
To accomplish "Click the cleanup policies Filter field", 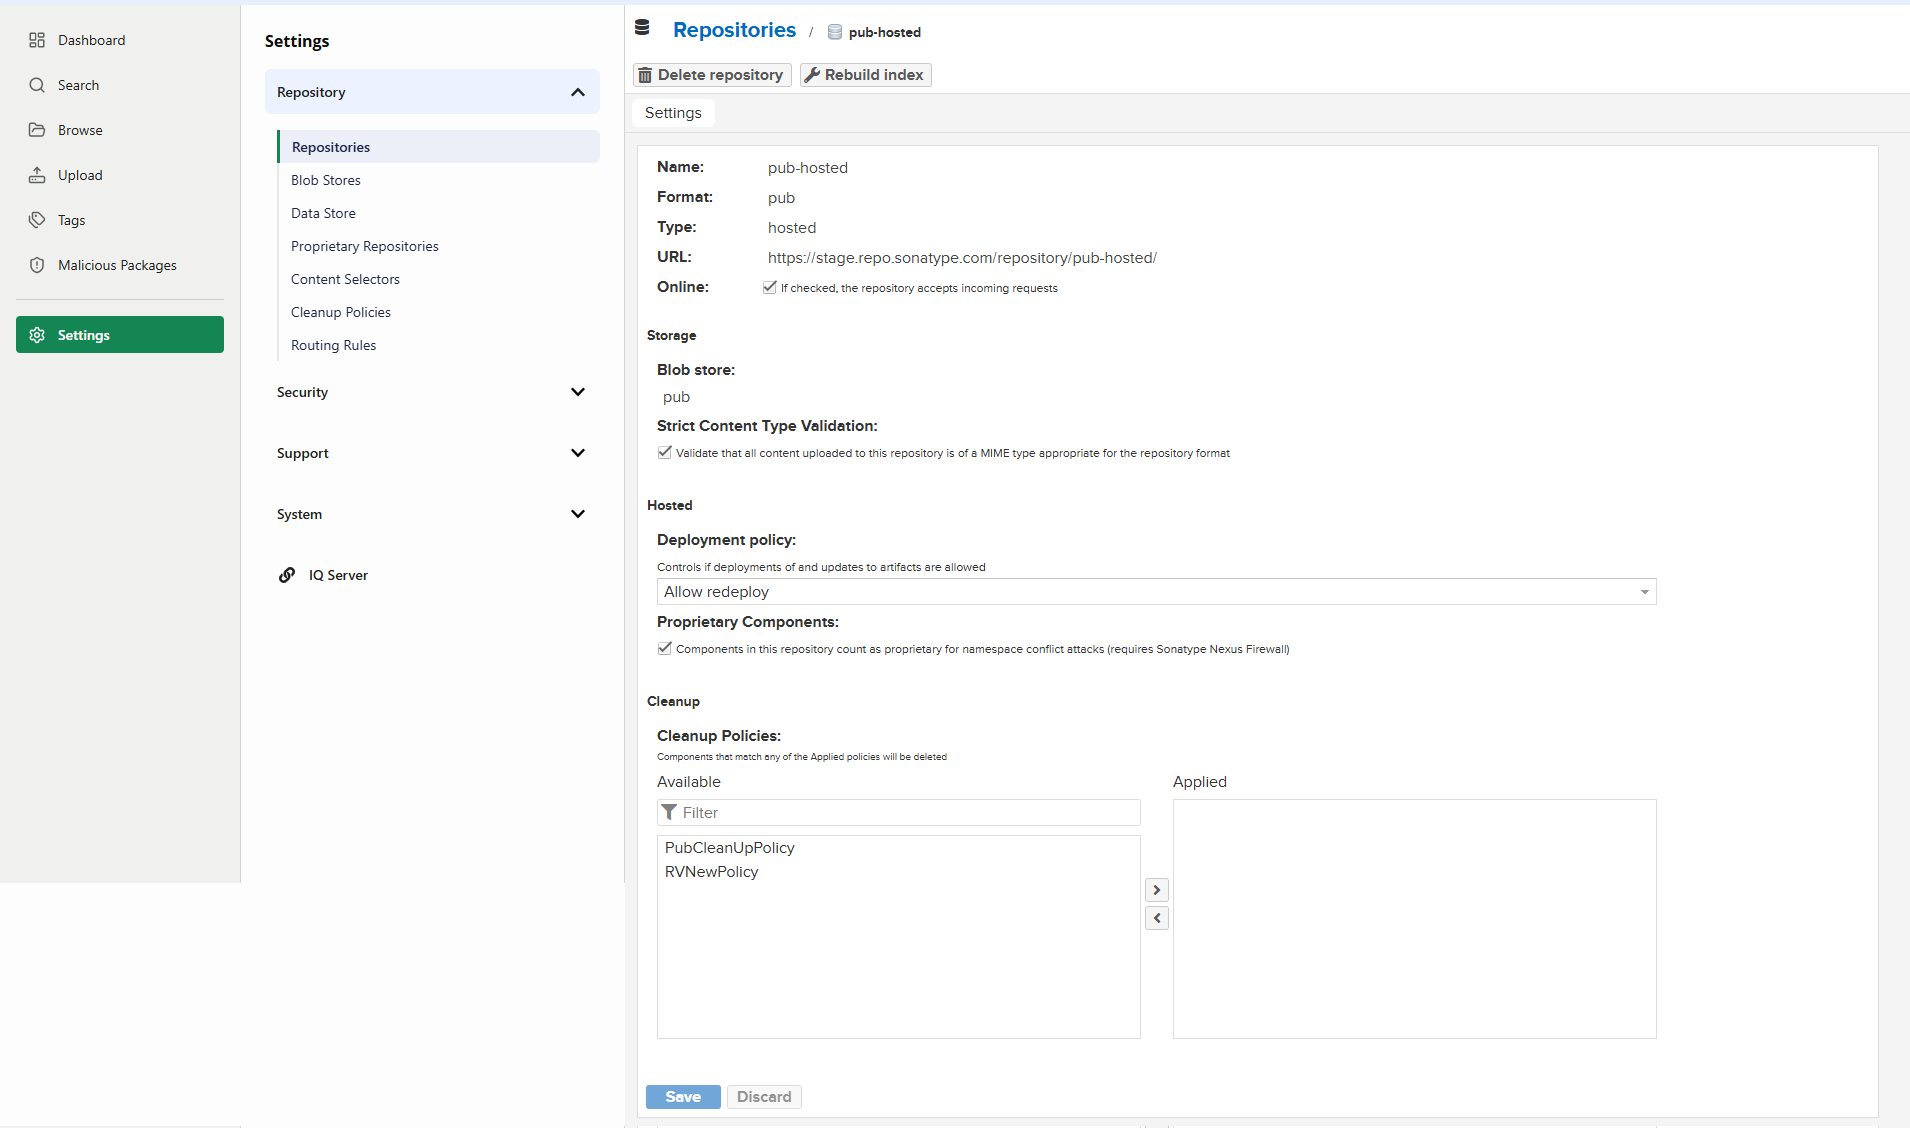I will coord(898,812).
